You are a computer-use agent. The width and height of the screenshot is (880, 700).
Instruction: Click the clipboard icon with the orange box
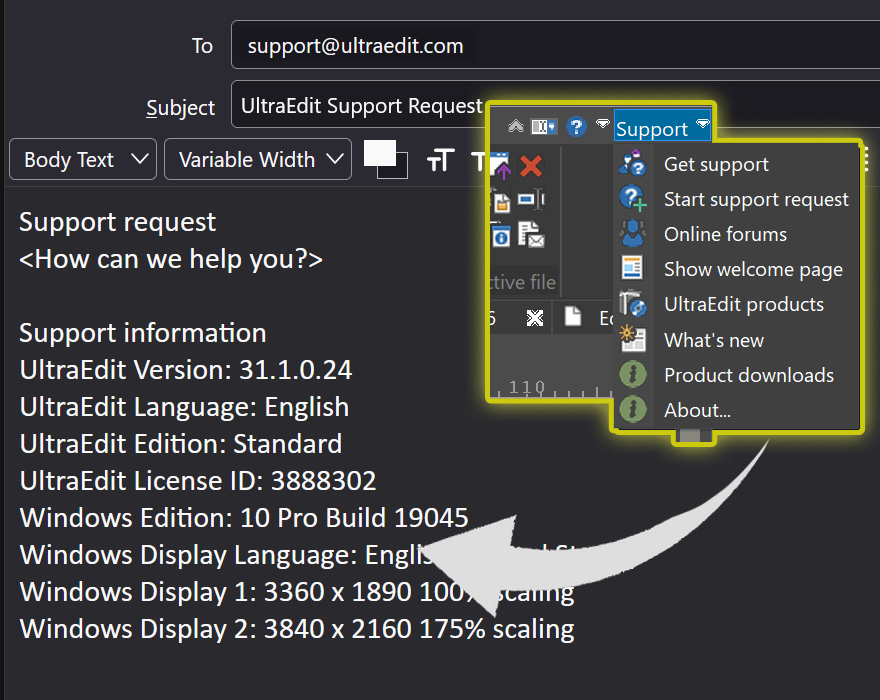501,201
